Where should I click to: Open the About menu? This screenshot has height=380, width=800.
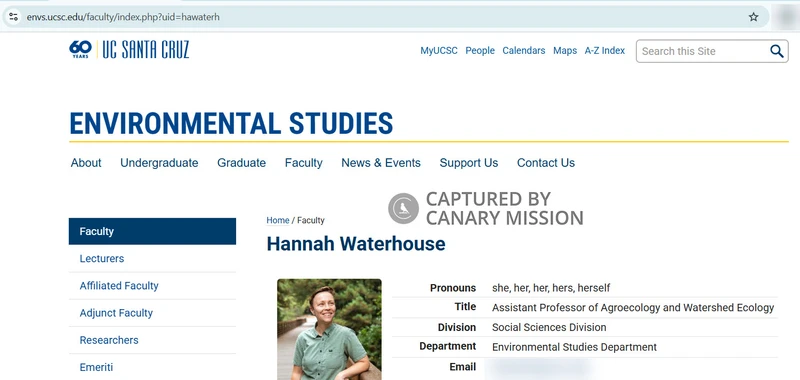(x=86, y=163)
